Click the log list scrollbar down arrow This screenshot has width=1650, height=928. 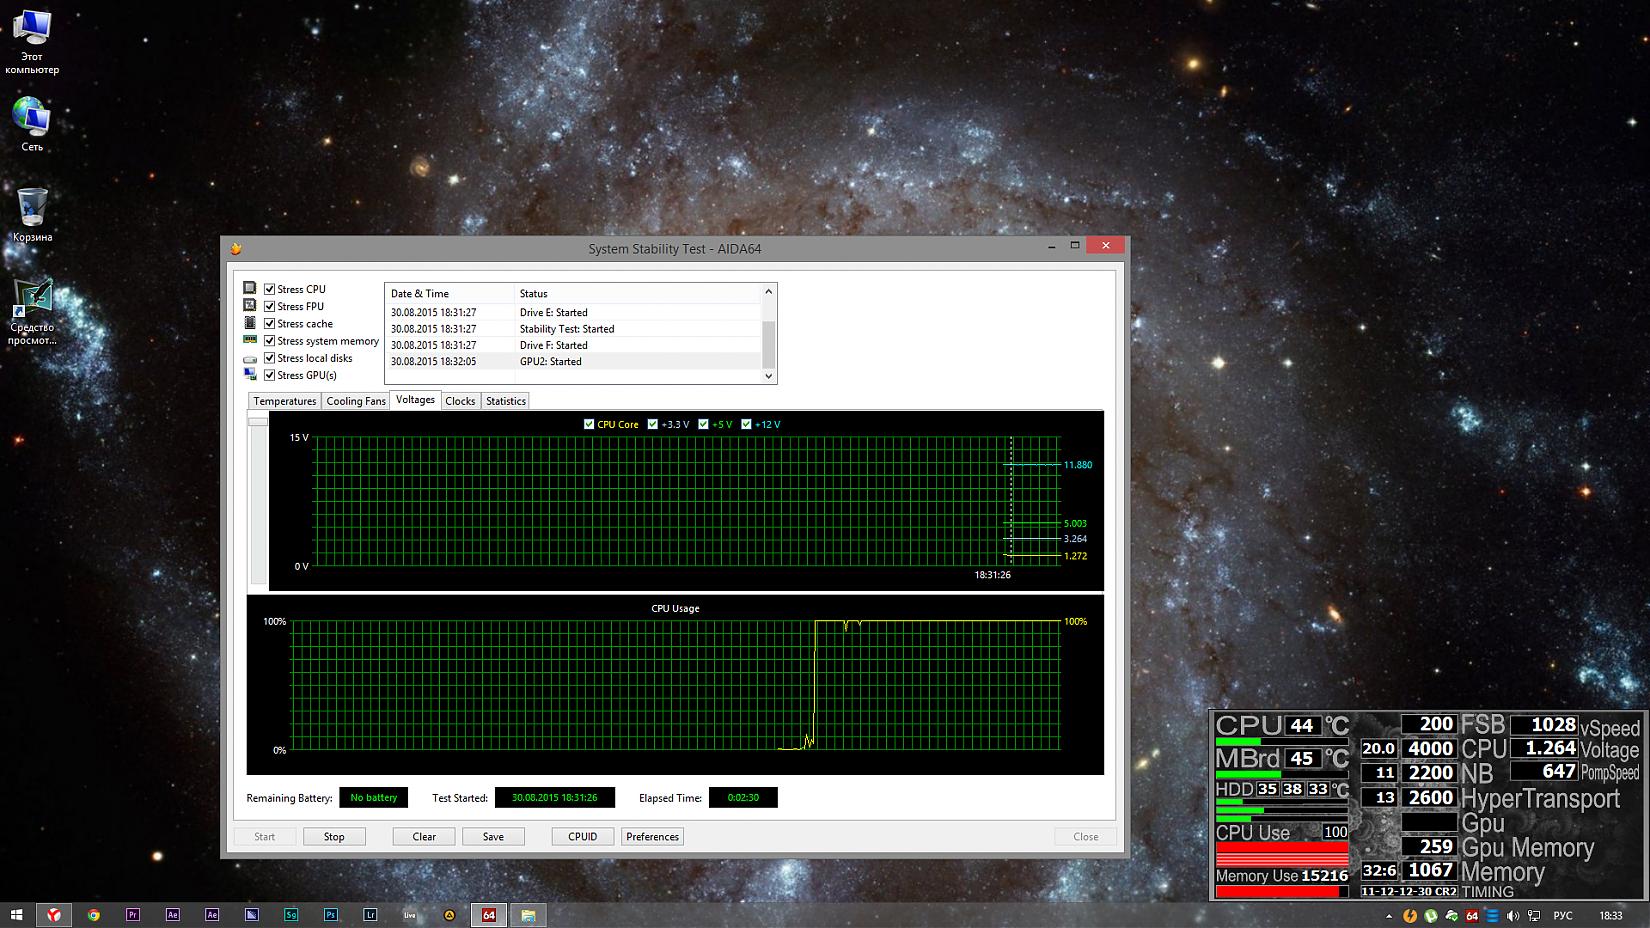[769, 376]
